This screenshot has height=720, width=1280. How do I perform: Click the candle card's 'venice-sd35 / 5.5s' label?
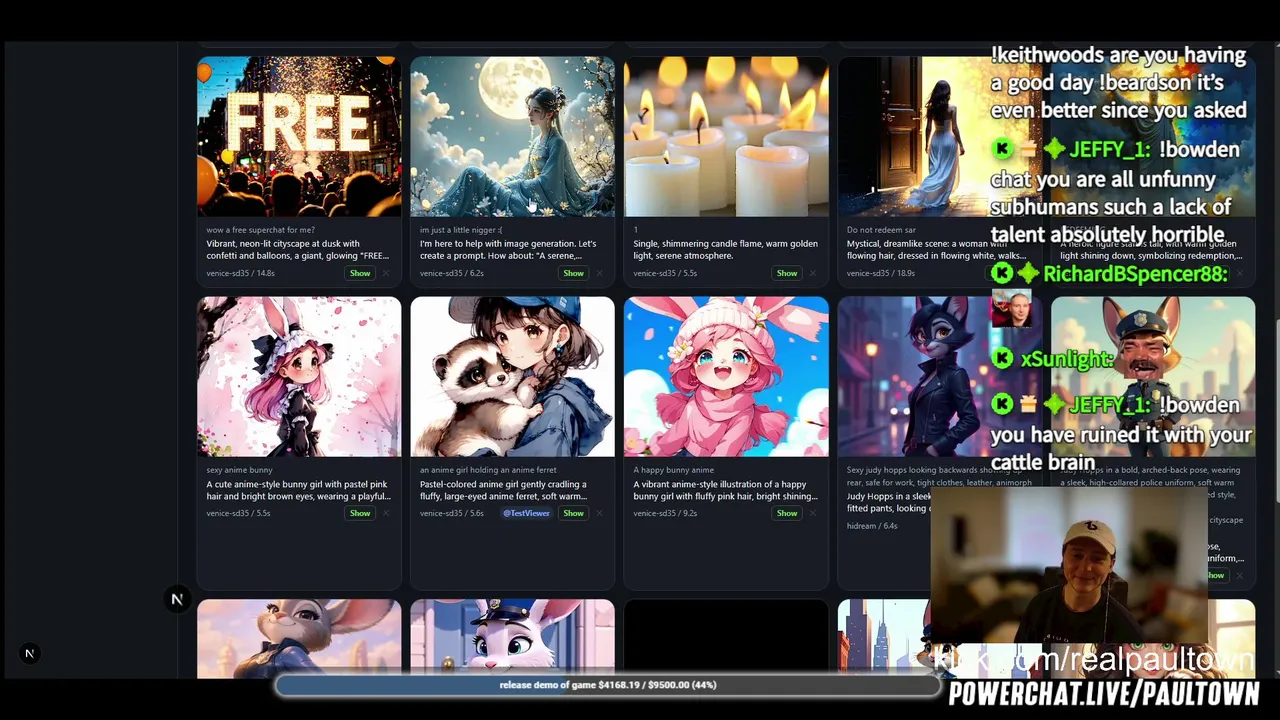[x=665, y=273]
